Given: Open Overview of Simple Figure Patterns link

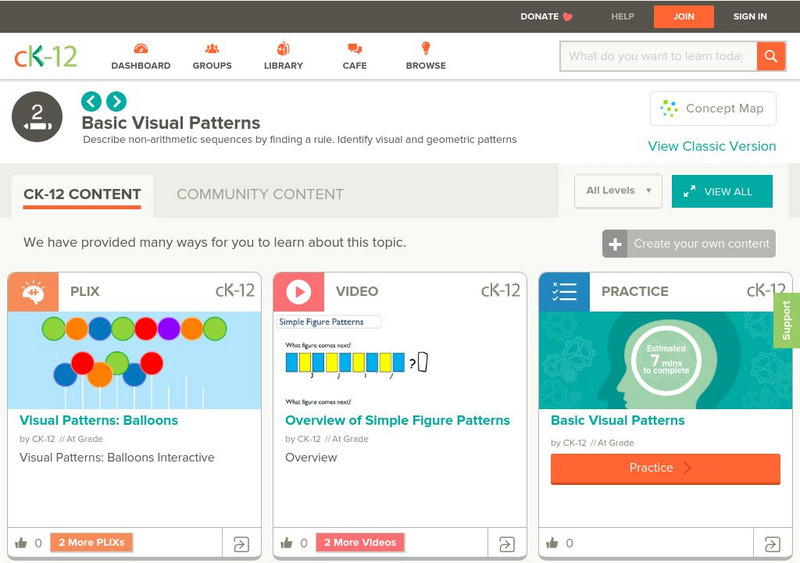Looking at the screenshot, I should click(397, 420).
